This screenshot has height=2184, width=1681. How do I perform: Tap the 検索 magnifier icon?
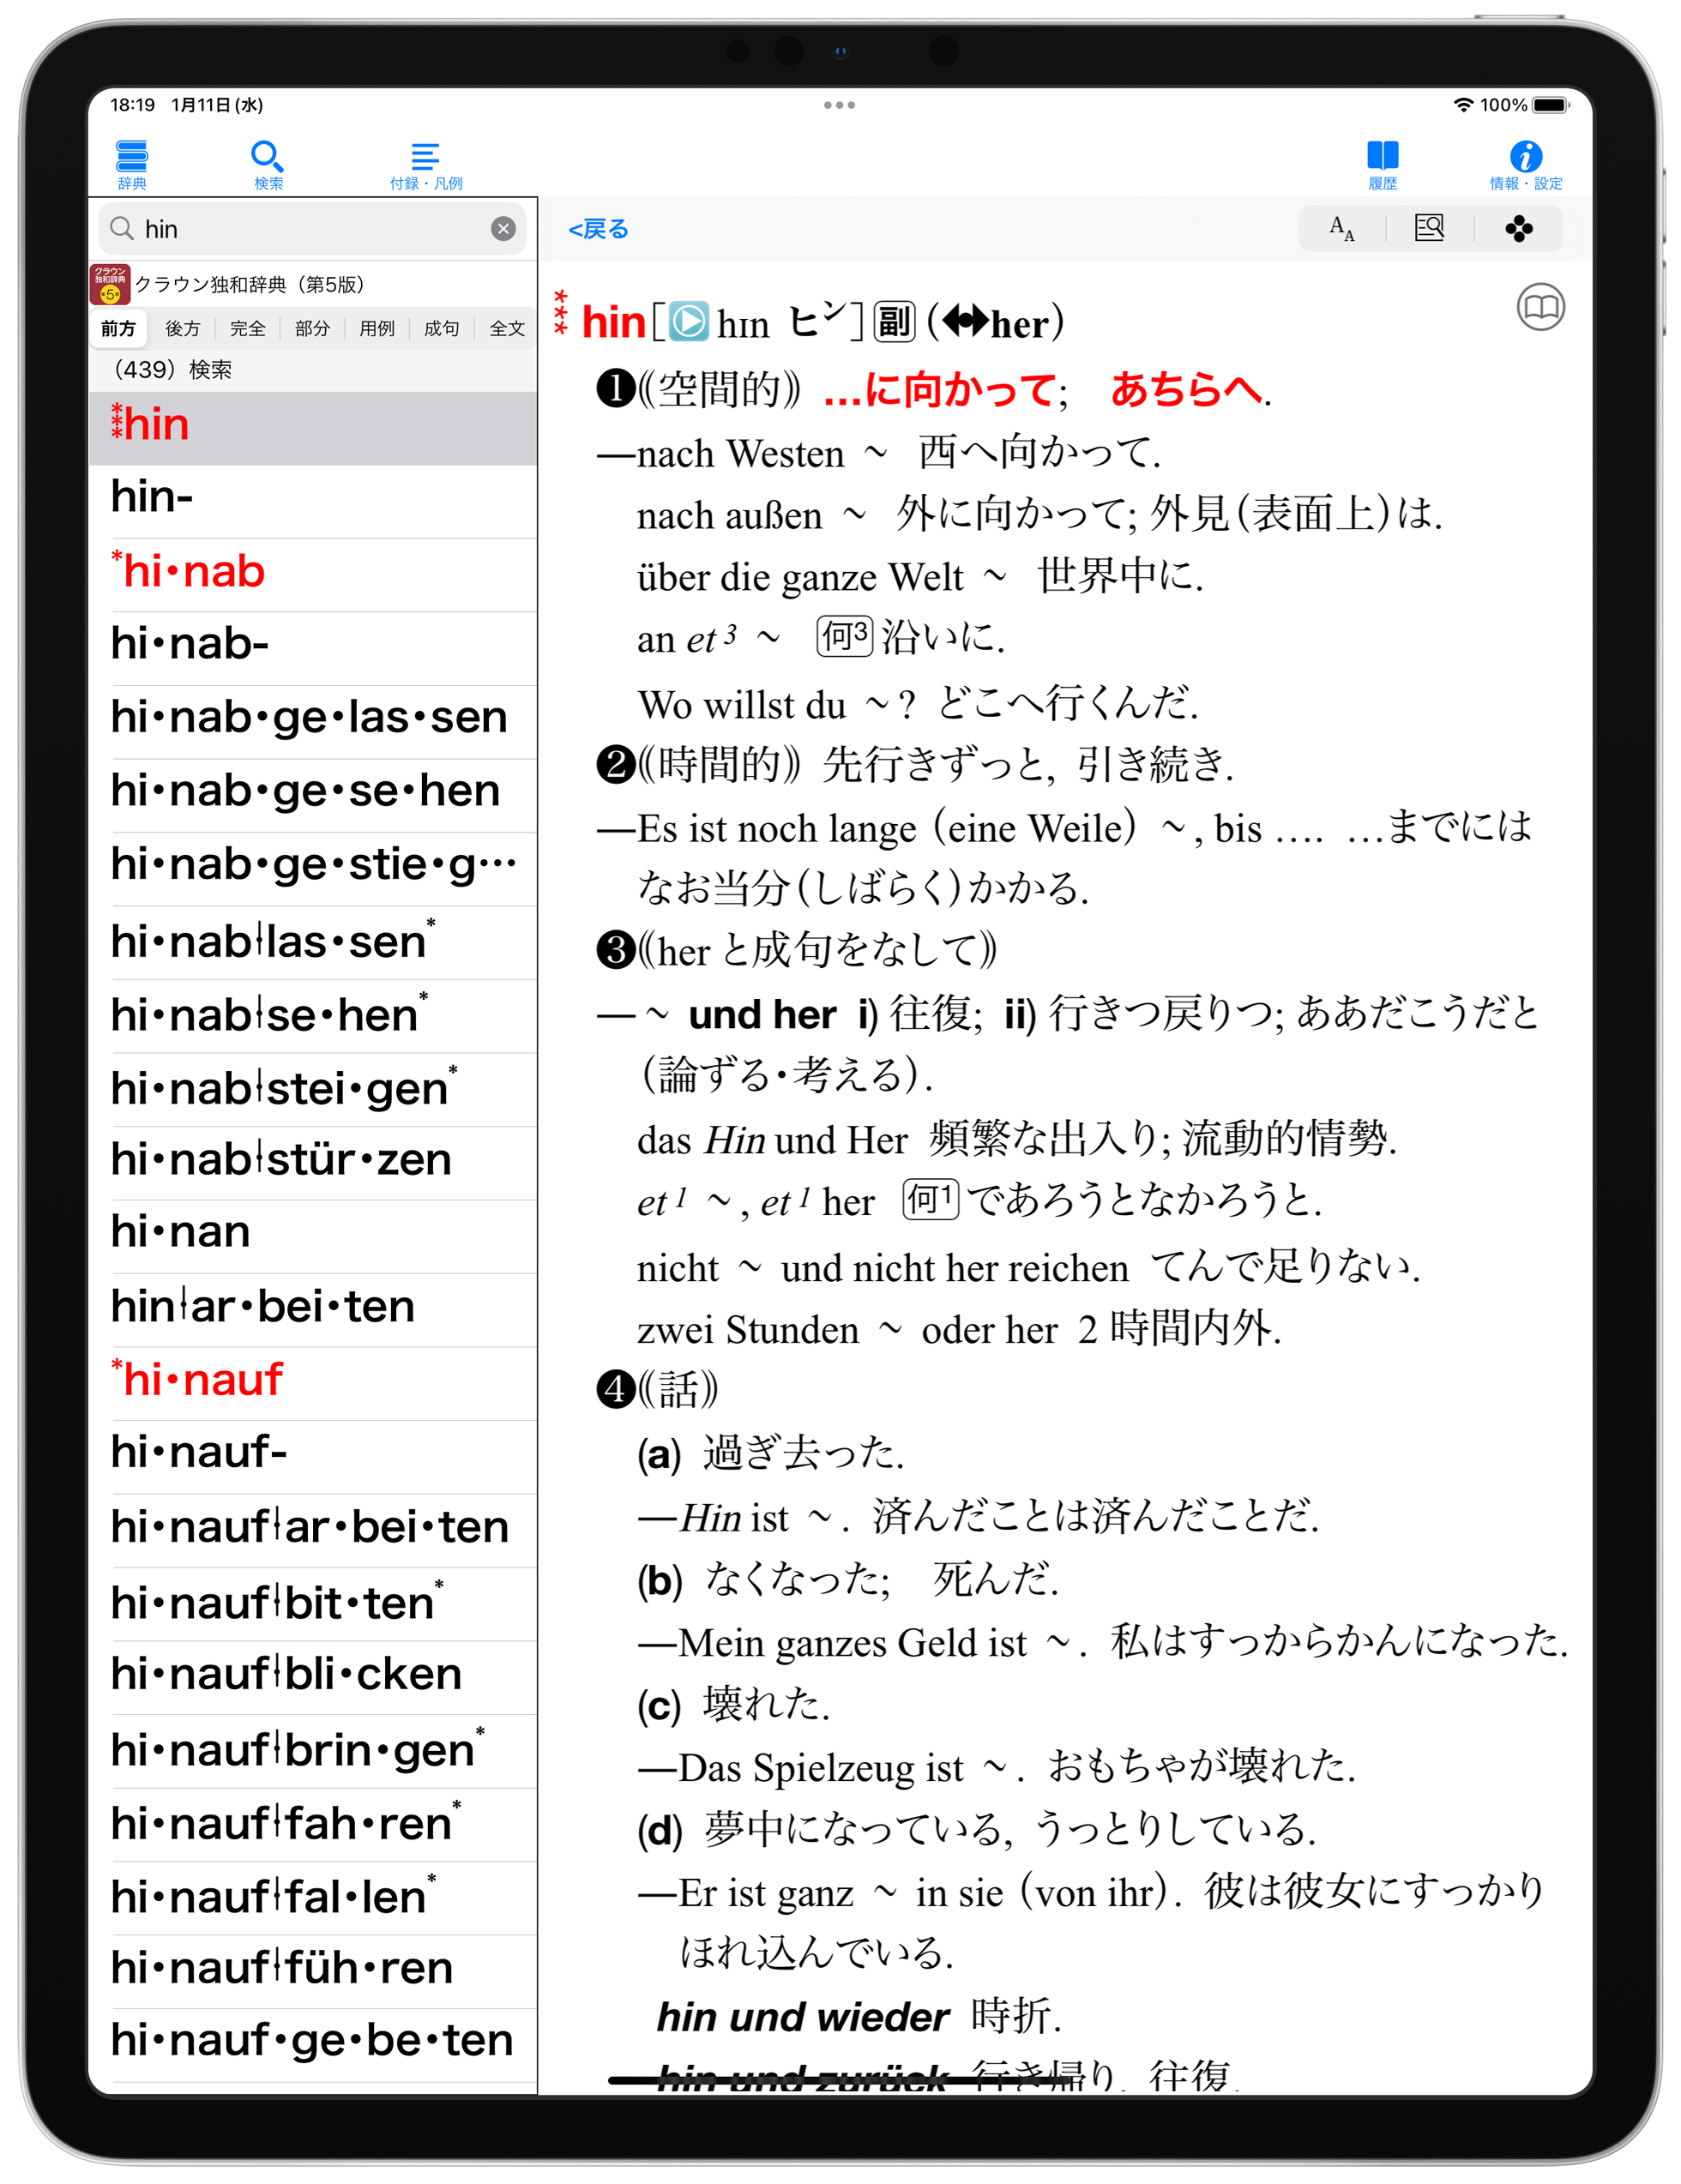(x=267, y=163)
